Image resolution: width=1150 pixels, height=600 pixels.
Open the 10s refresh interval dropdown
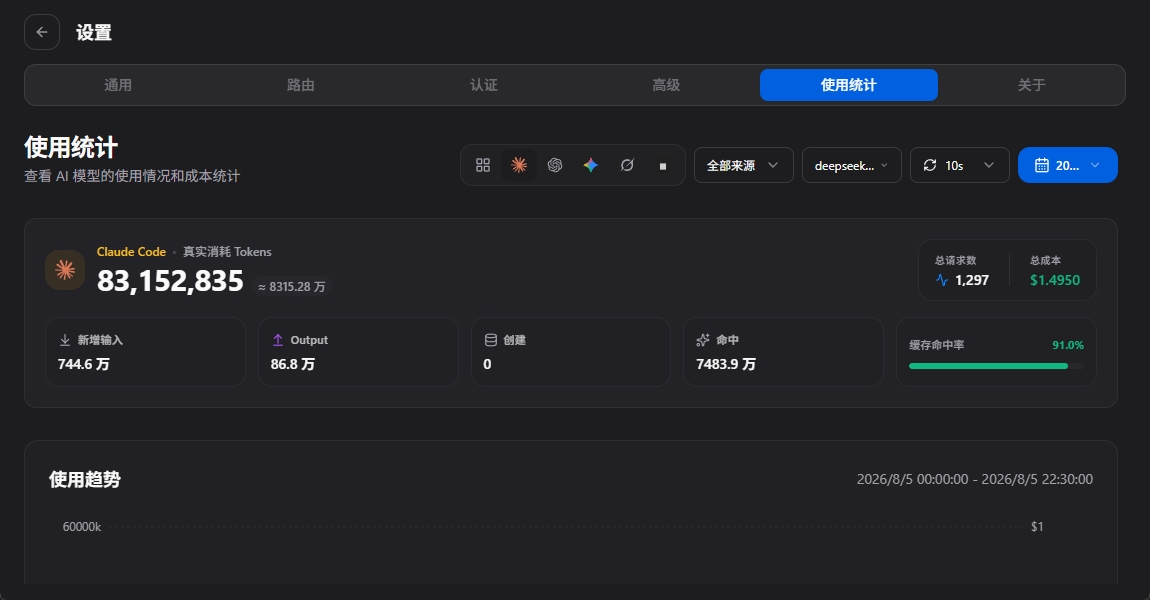click(959, 165)
